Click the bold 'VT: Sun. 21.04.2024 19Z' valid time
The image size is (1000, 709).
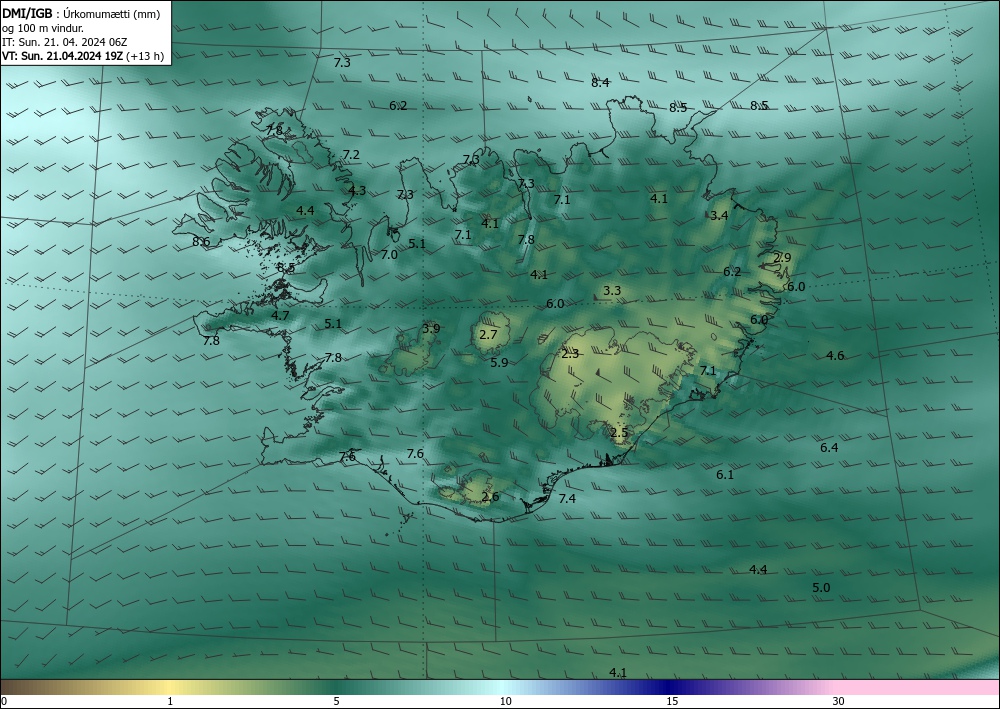[62, 56]
